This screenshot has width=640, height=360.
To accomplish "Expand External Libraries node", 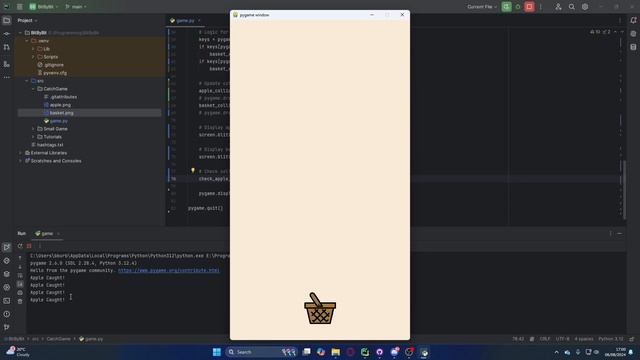I will (20, 153).
